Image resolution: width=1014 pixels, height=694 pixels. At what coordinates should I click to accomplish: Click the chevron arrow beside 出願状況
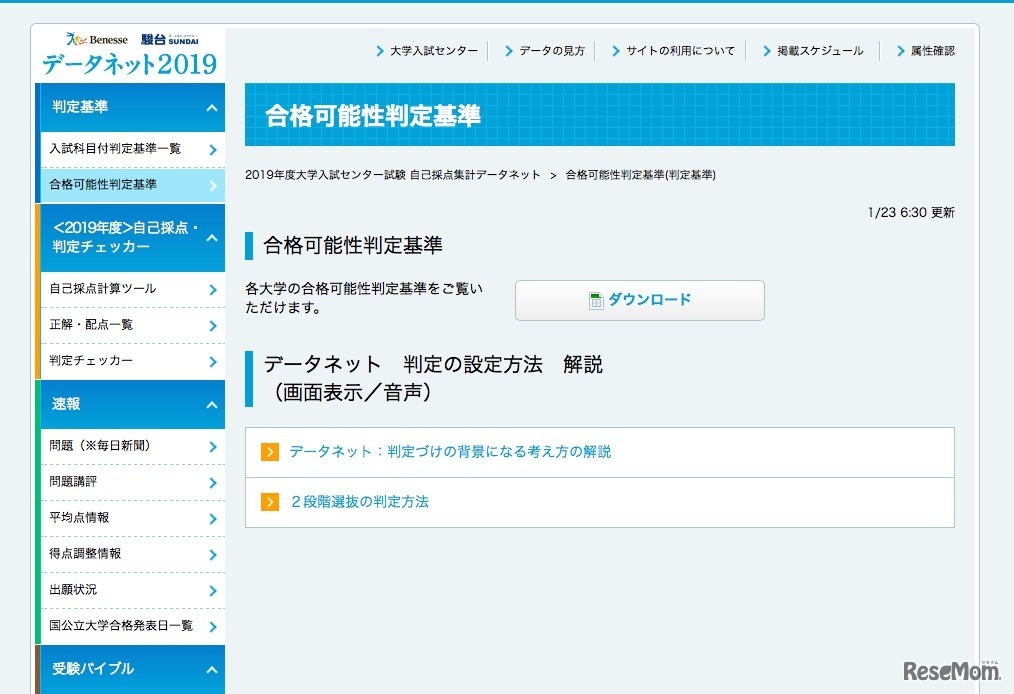(x=213, y=591)
